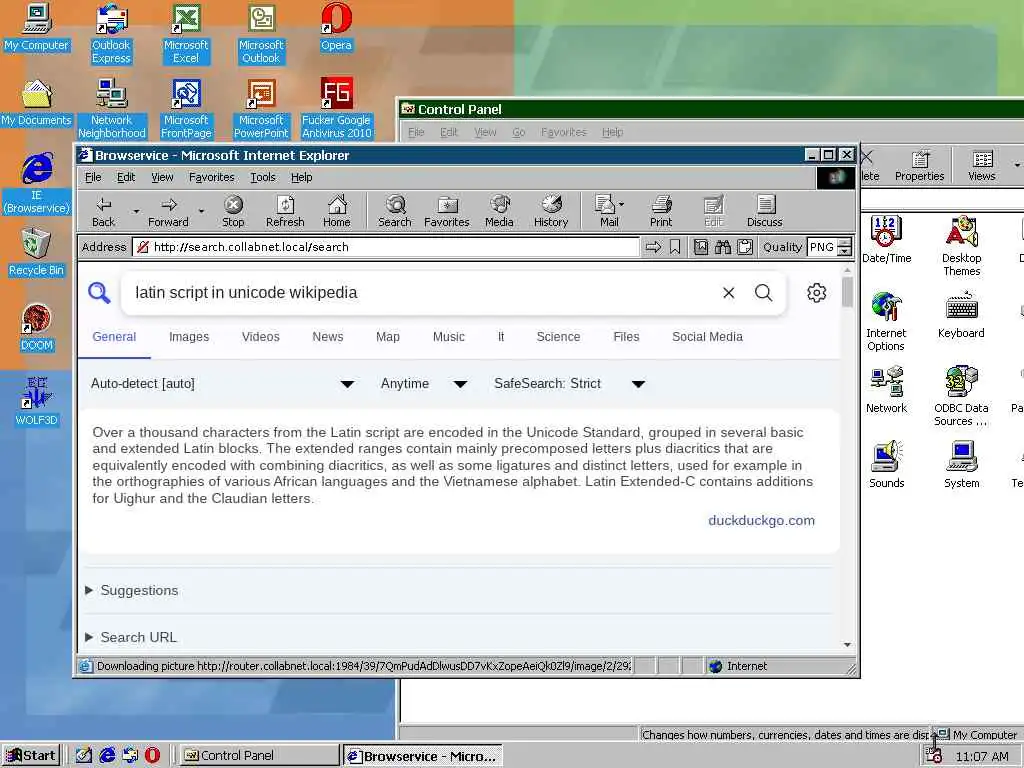Open search preferences gear icon
The height and width of the screenshot is (768, 1024).
(x=816, y=293)
